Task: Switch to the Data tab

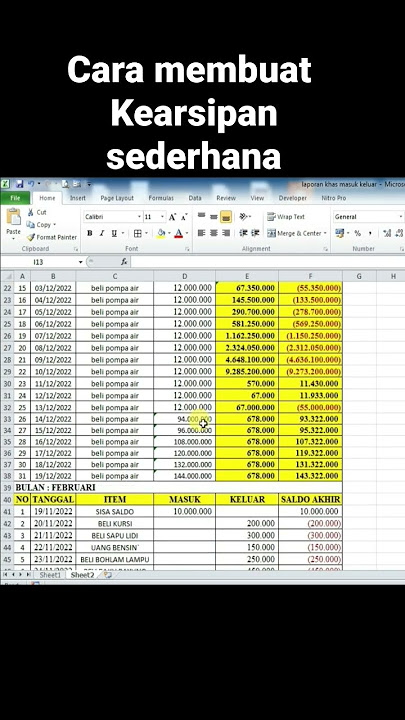Action: tap(195, 198)
